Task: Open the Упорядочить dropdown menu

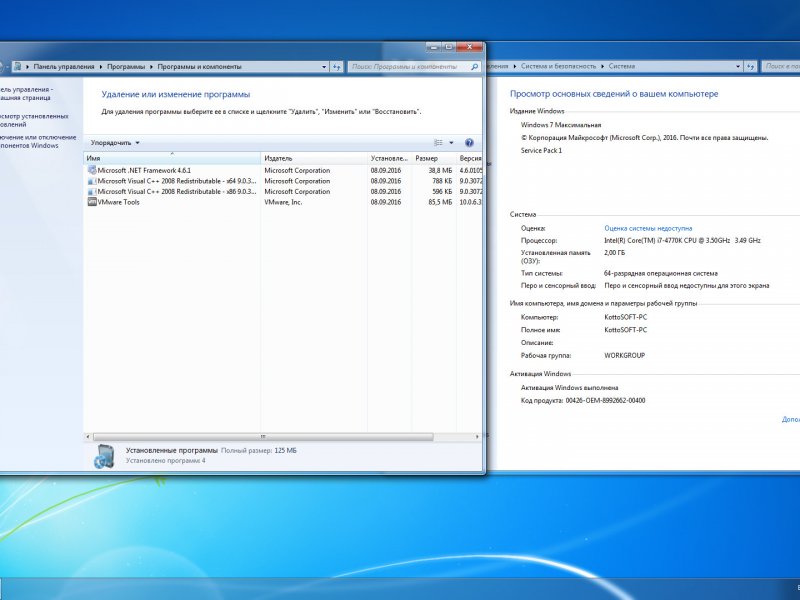Action: click(115, 143)
